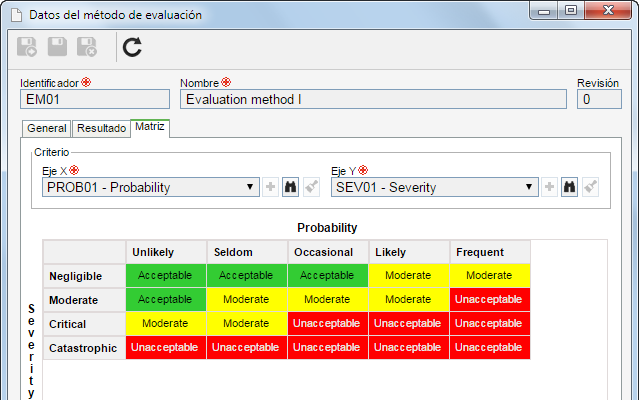Clear the Eje X field with eraser icon
This screenshot has height=400, width=639.
coord(311,187)
